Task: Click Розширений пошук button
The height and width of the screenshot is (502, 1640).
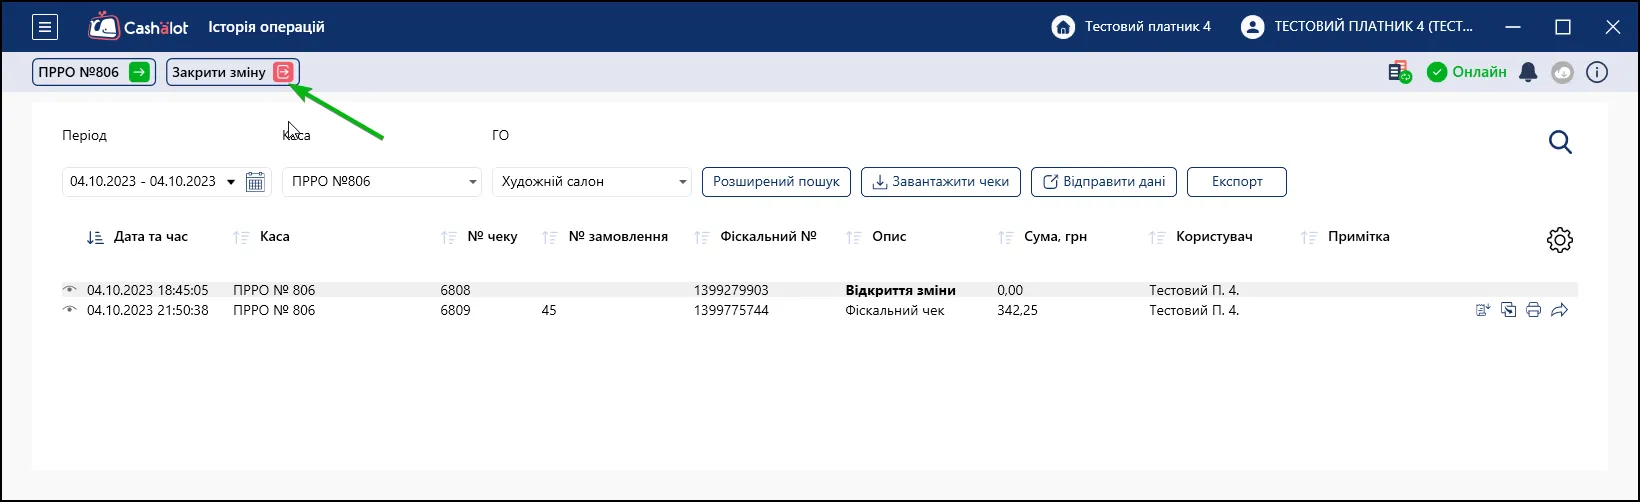Action: [776, 182]
